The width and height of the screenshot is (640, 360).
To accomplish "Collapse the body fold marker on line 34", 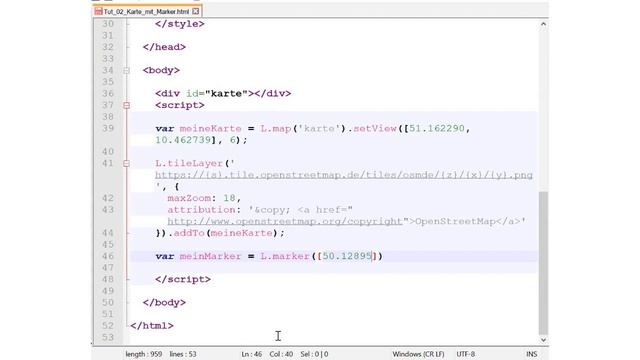I will 127,71.
